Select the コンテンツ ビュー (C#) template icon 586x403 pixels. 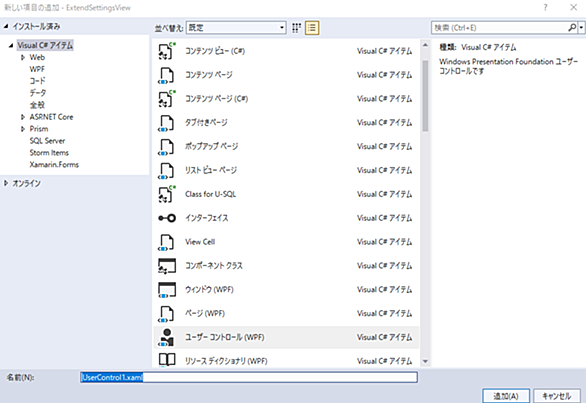(167, 51)
